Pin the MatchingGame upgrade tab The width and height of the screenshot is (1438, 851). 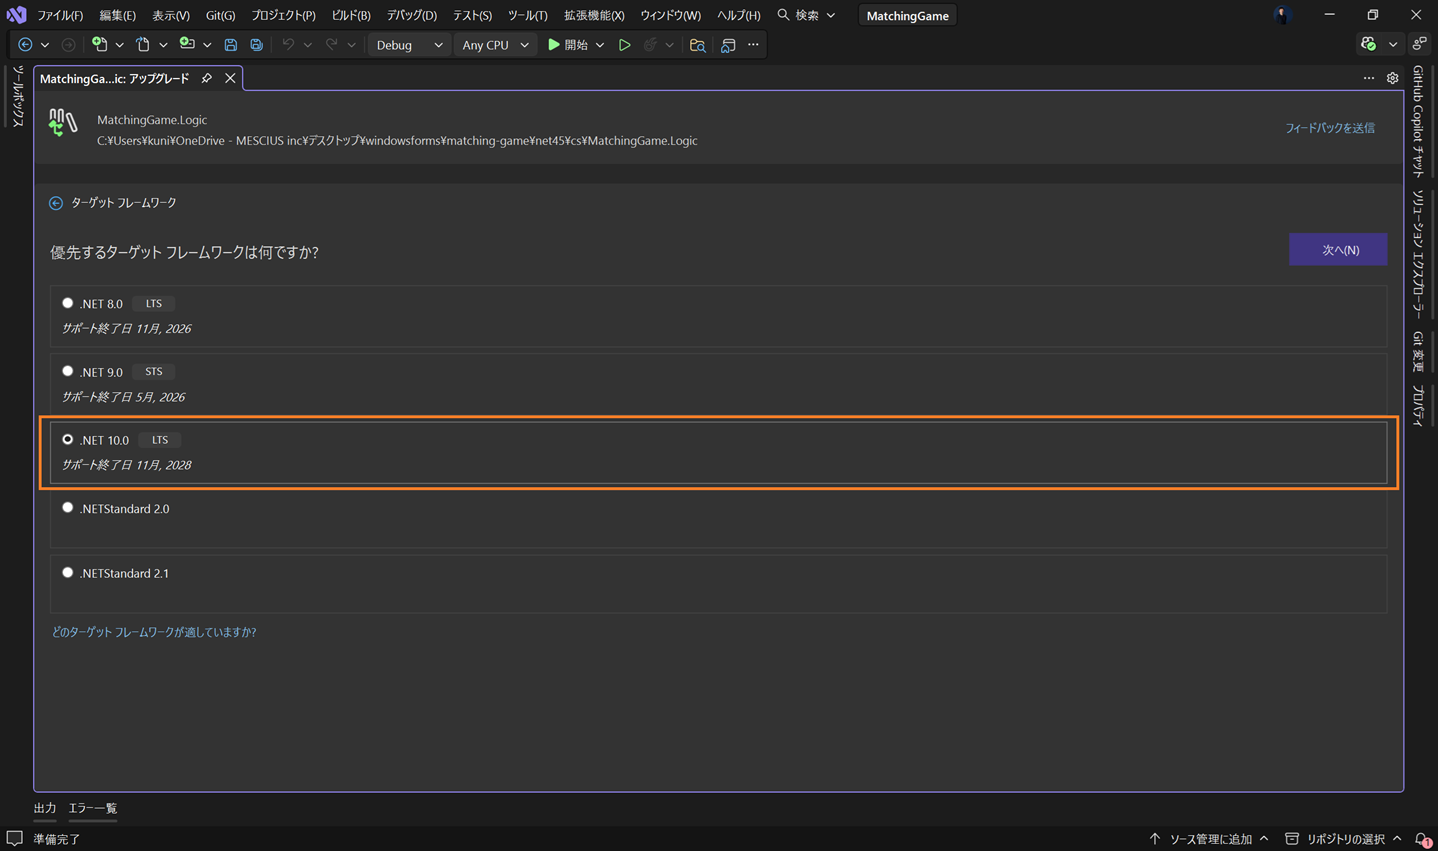(x=207, y=78)
